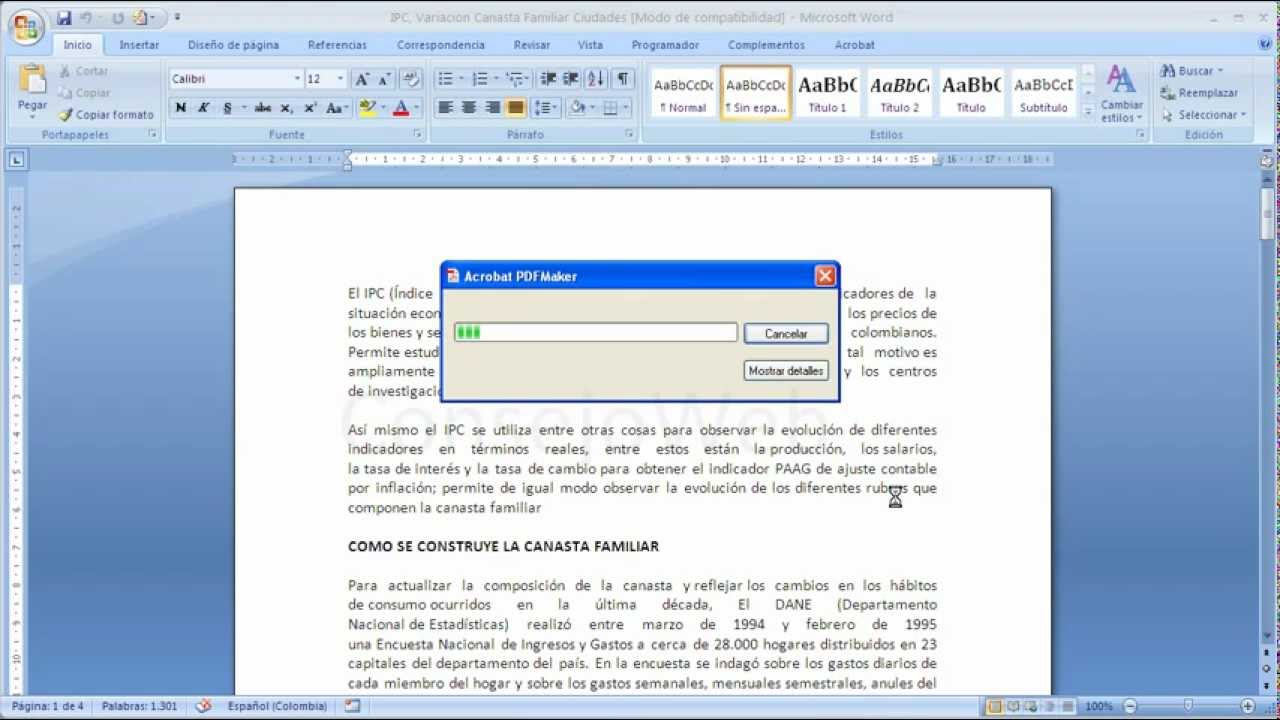
Task: Toggle bold (N) formatting
Action: pyautogui.click(x=180, y=108)
